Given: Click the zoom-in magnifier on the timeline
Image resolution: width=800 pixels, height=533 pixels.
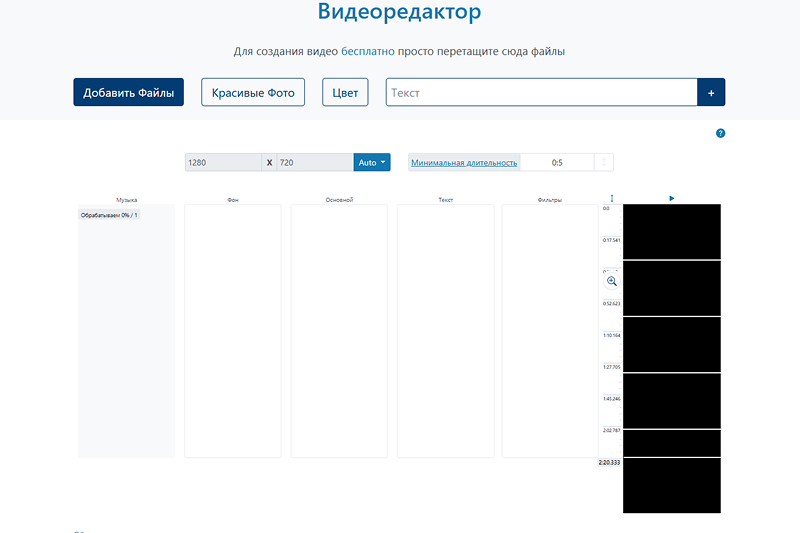Looking at the screenshot, I should click(612, 282).
